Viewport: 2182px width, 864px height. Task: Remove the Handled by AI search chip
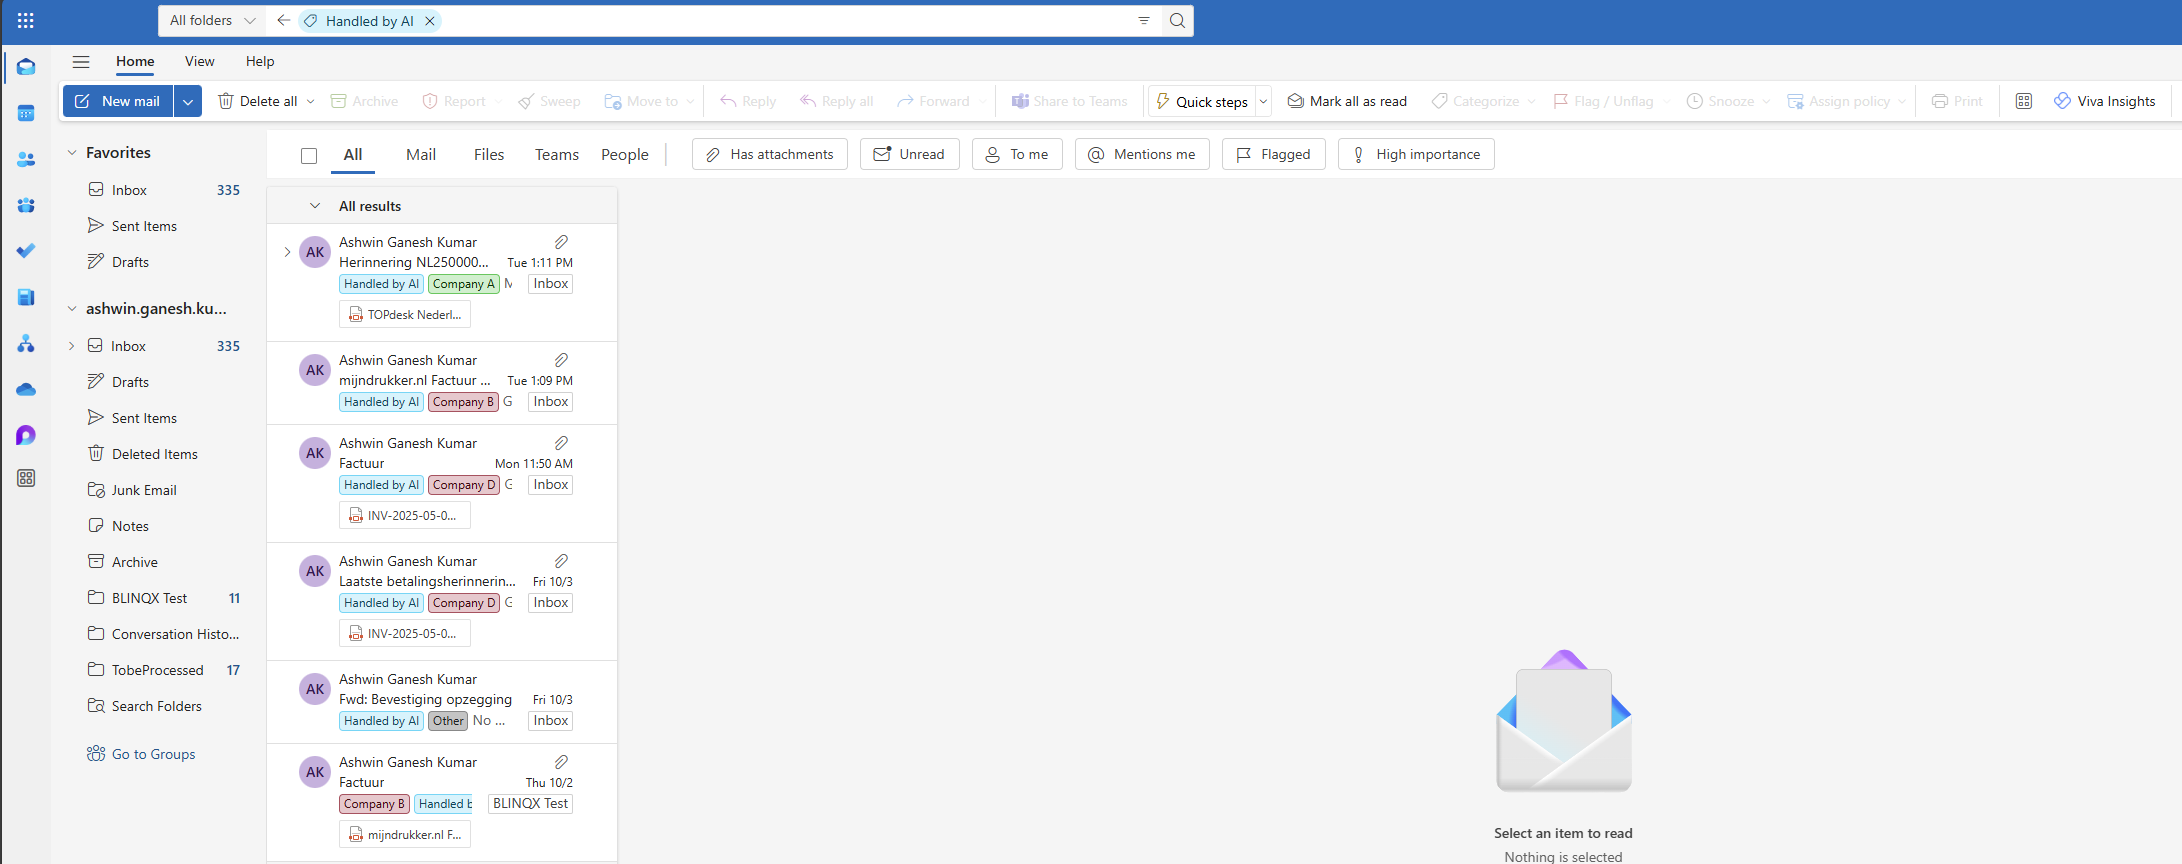click(x=430, y=21)
